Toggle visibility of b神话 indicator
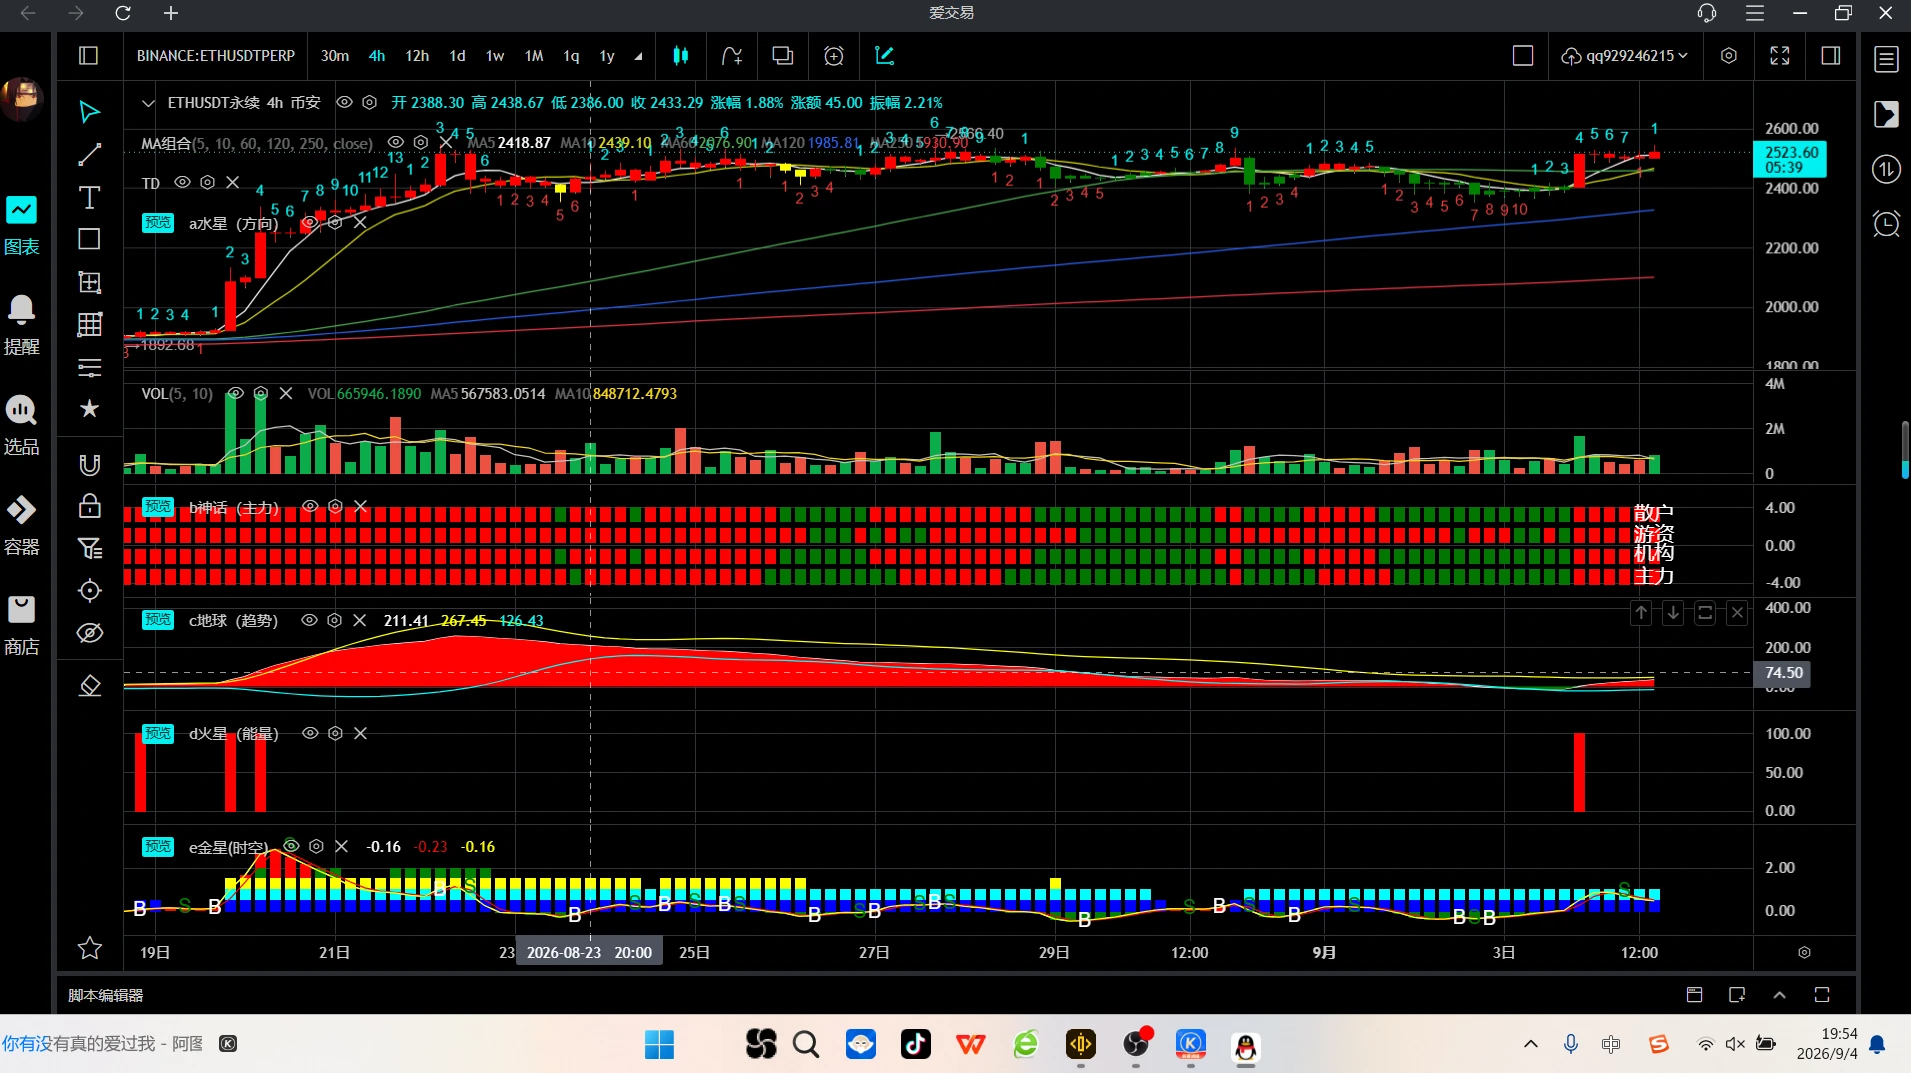Image resolution: width=1911 pixels, height=1073 pixels. (310, 506)
